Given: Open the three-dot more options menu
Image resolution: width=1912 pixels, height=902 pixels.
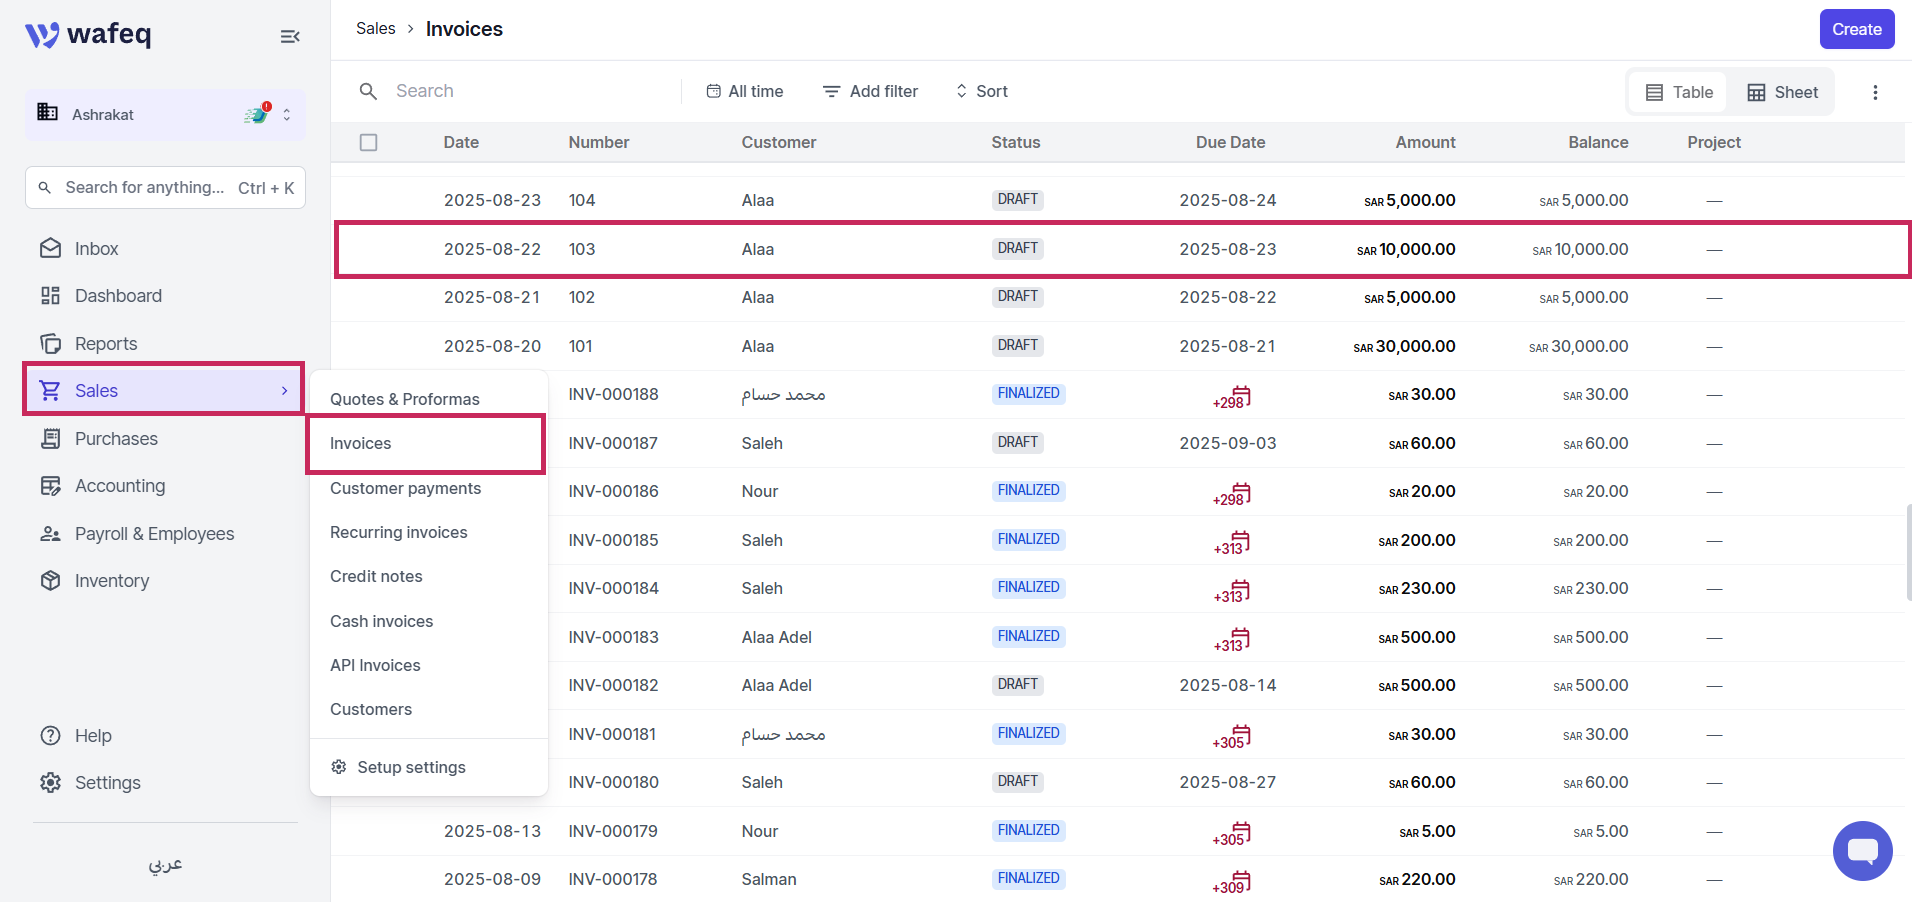Looking at the screenshot, I should pyautogui.click(x=1875, y=93).
